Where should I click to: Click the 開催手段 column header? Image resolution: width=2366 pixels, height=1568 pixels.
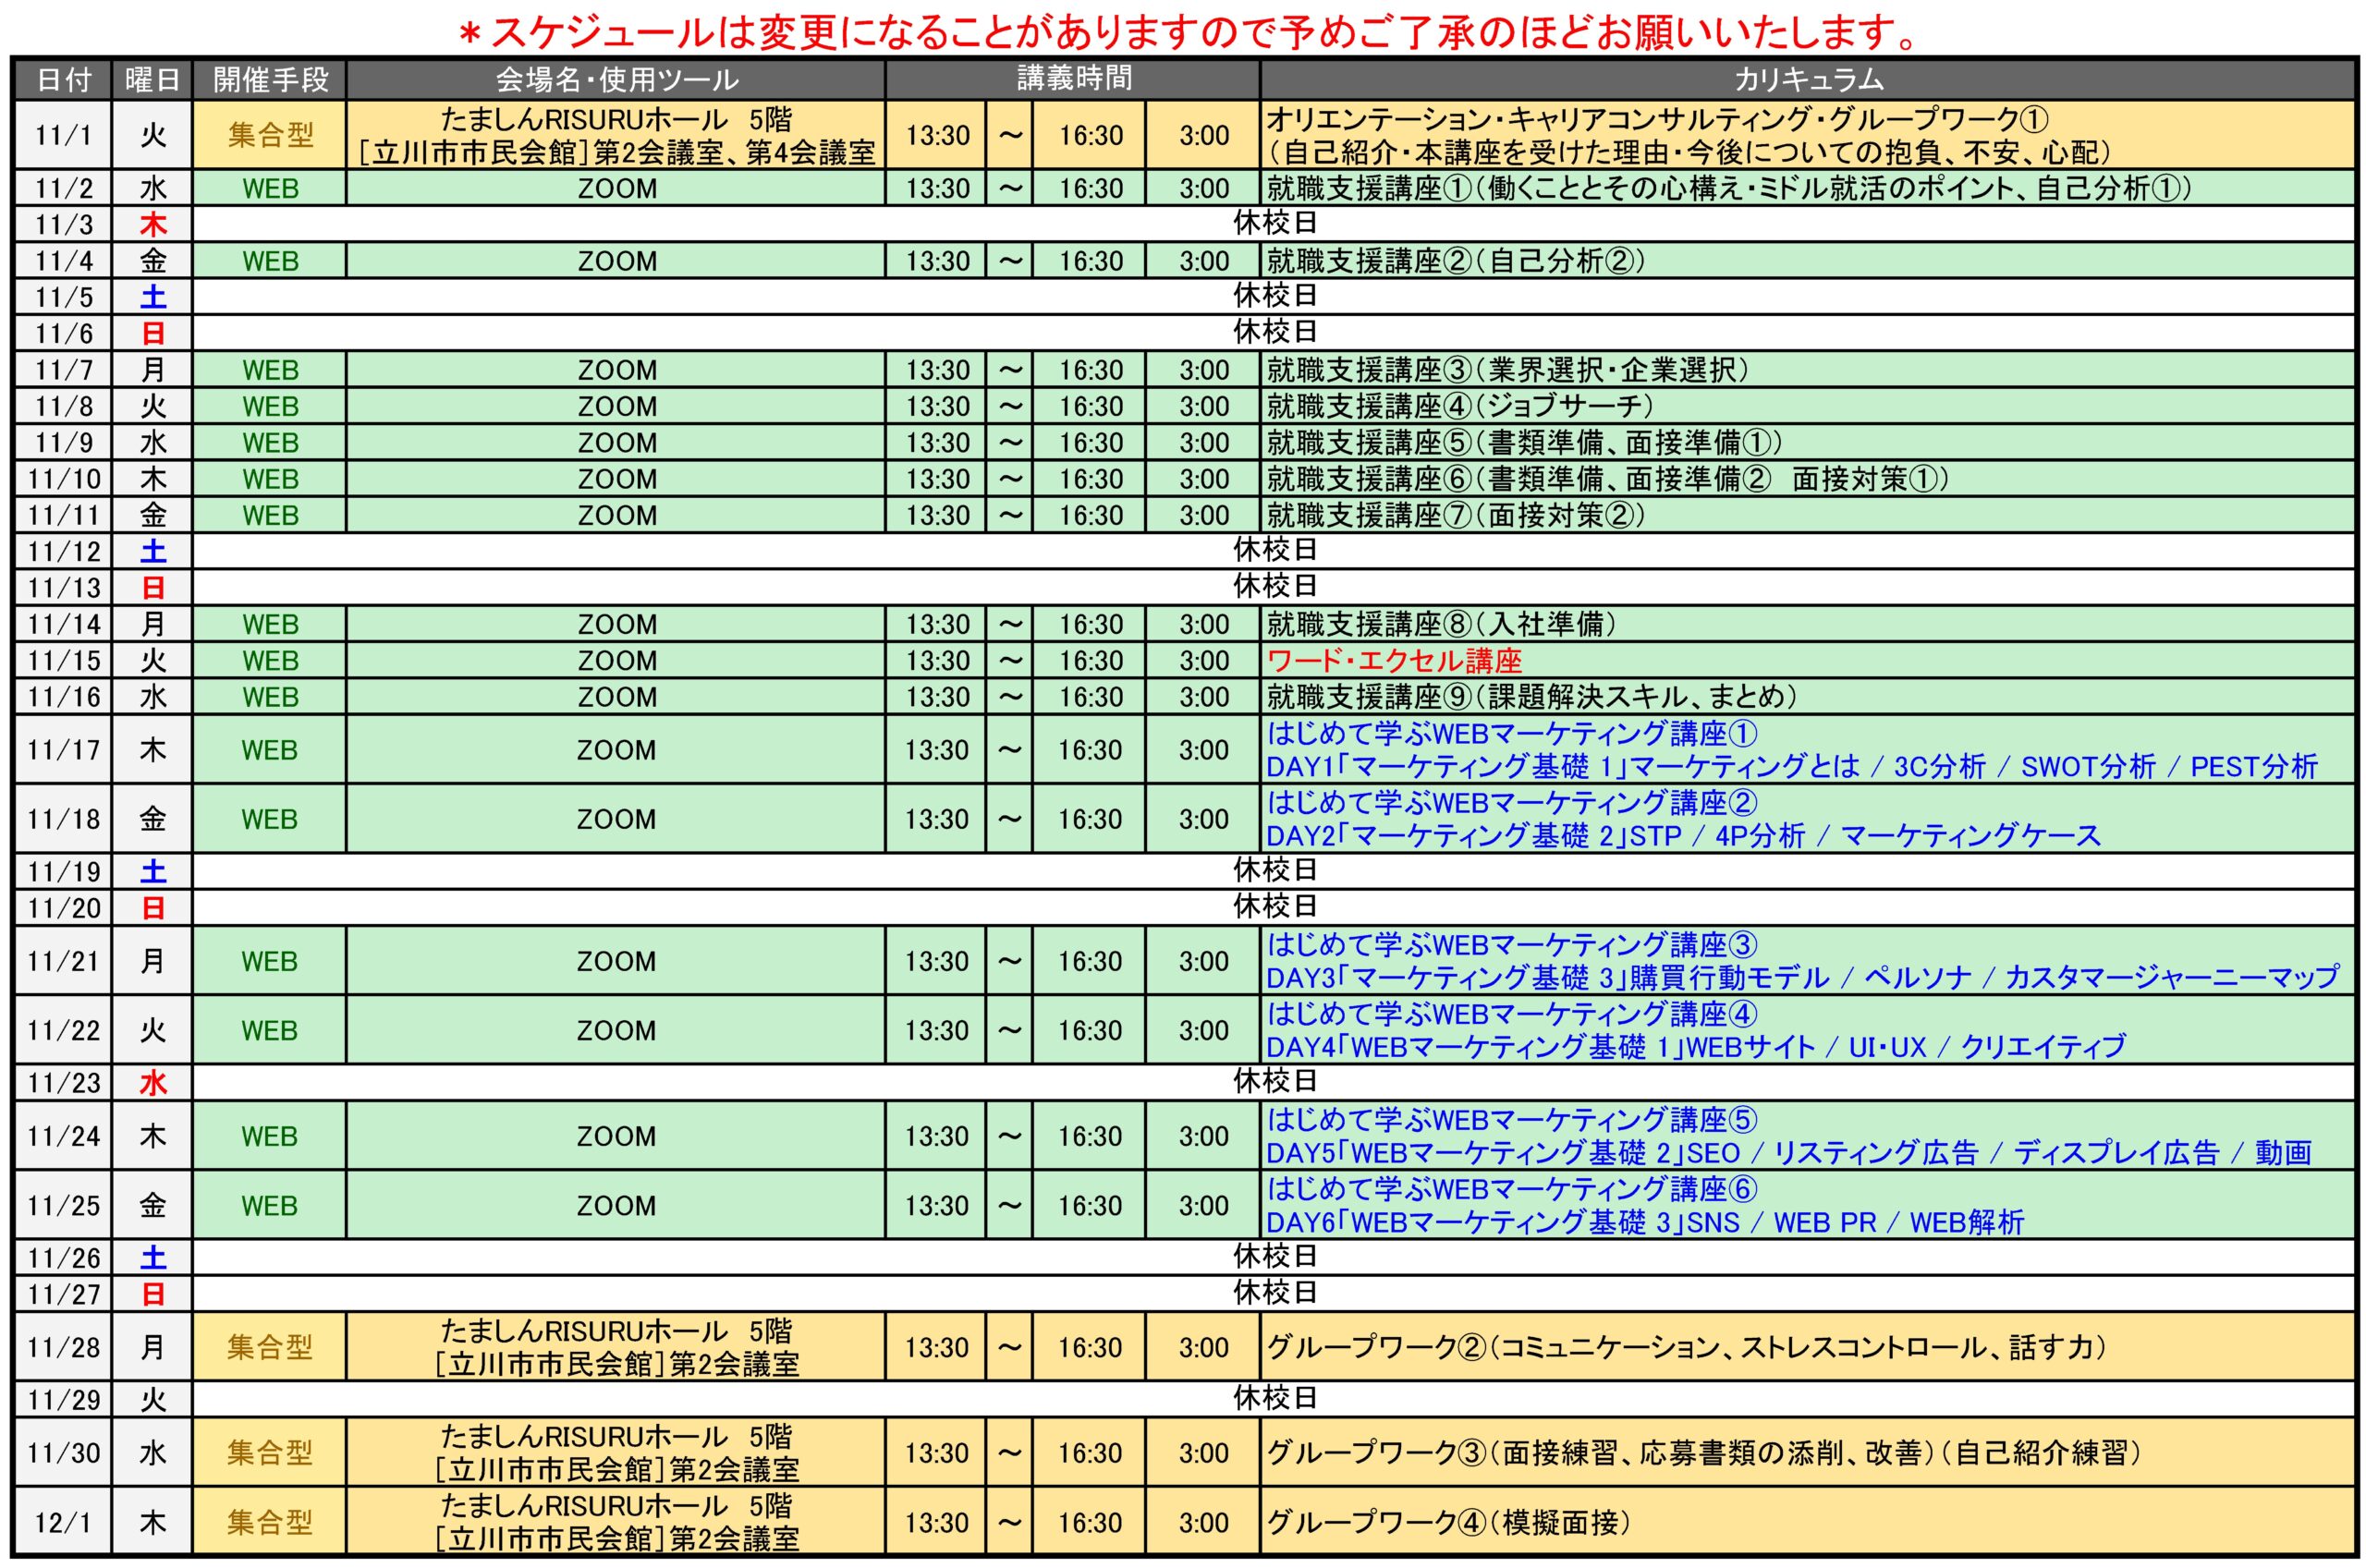[270, 80]
